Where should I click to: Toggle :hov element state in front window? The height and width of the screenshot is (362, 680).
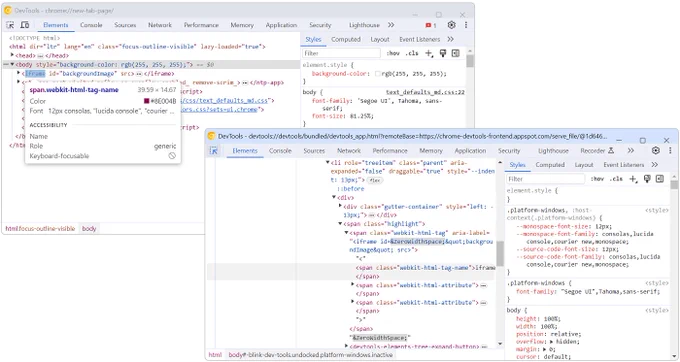coord(597,179)
